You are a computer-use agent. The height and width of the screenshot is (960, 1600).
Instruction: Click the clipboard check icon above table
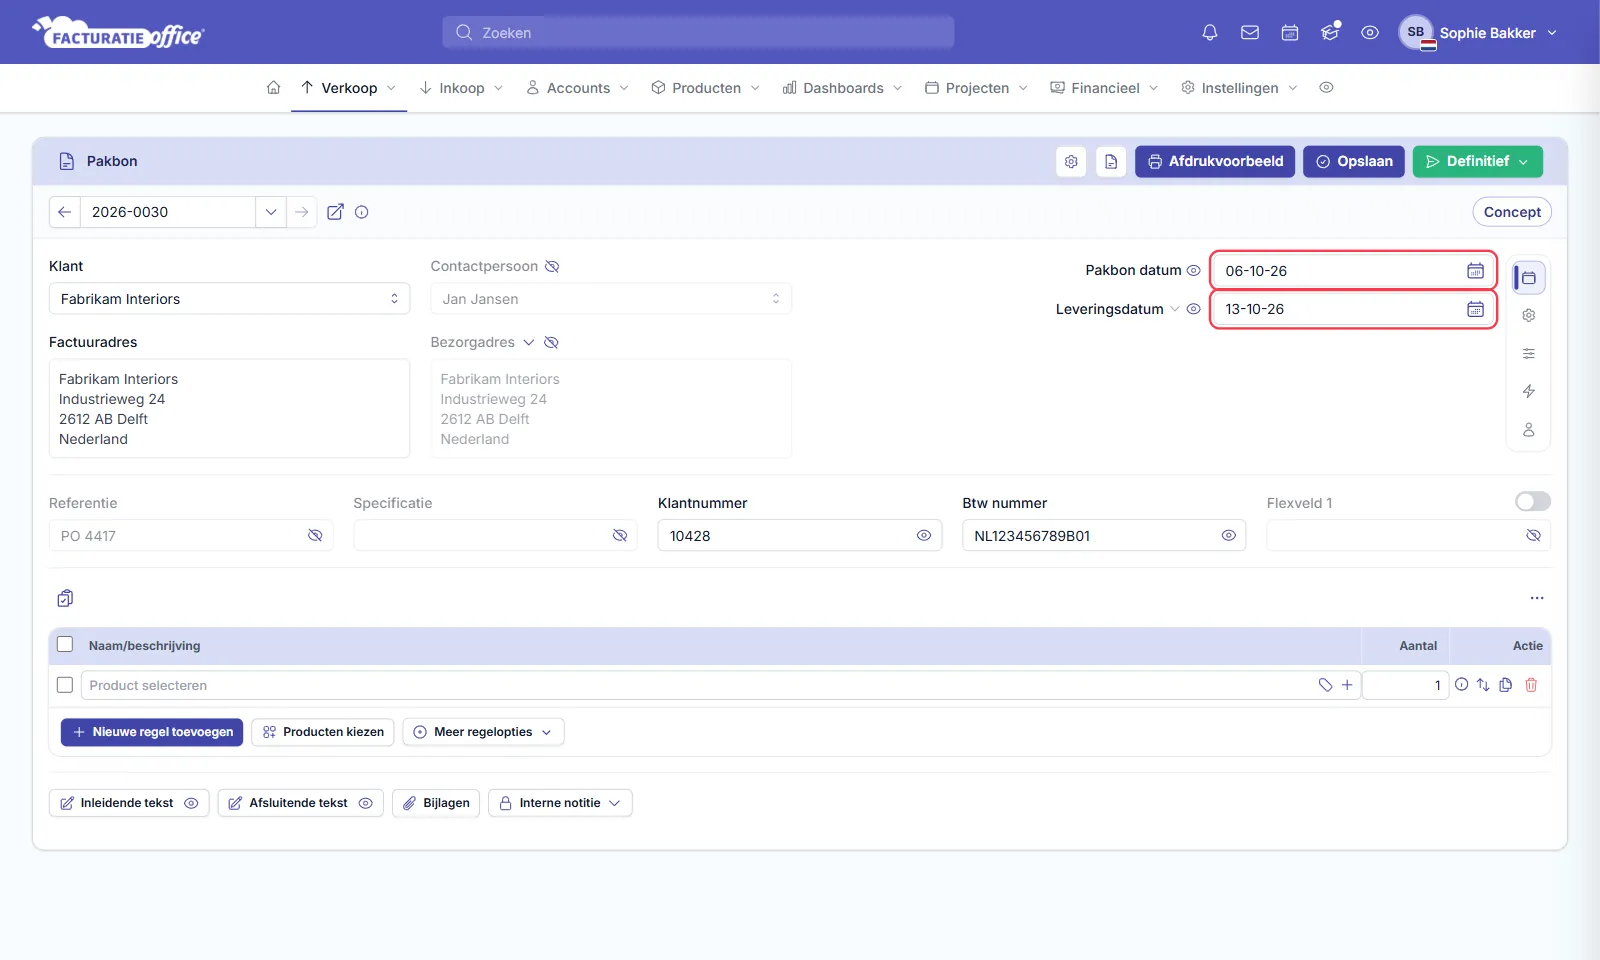(x=65, y=598)
